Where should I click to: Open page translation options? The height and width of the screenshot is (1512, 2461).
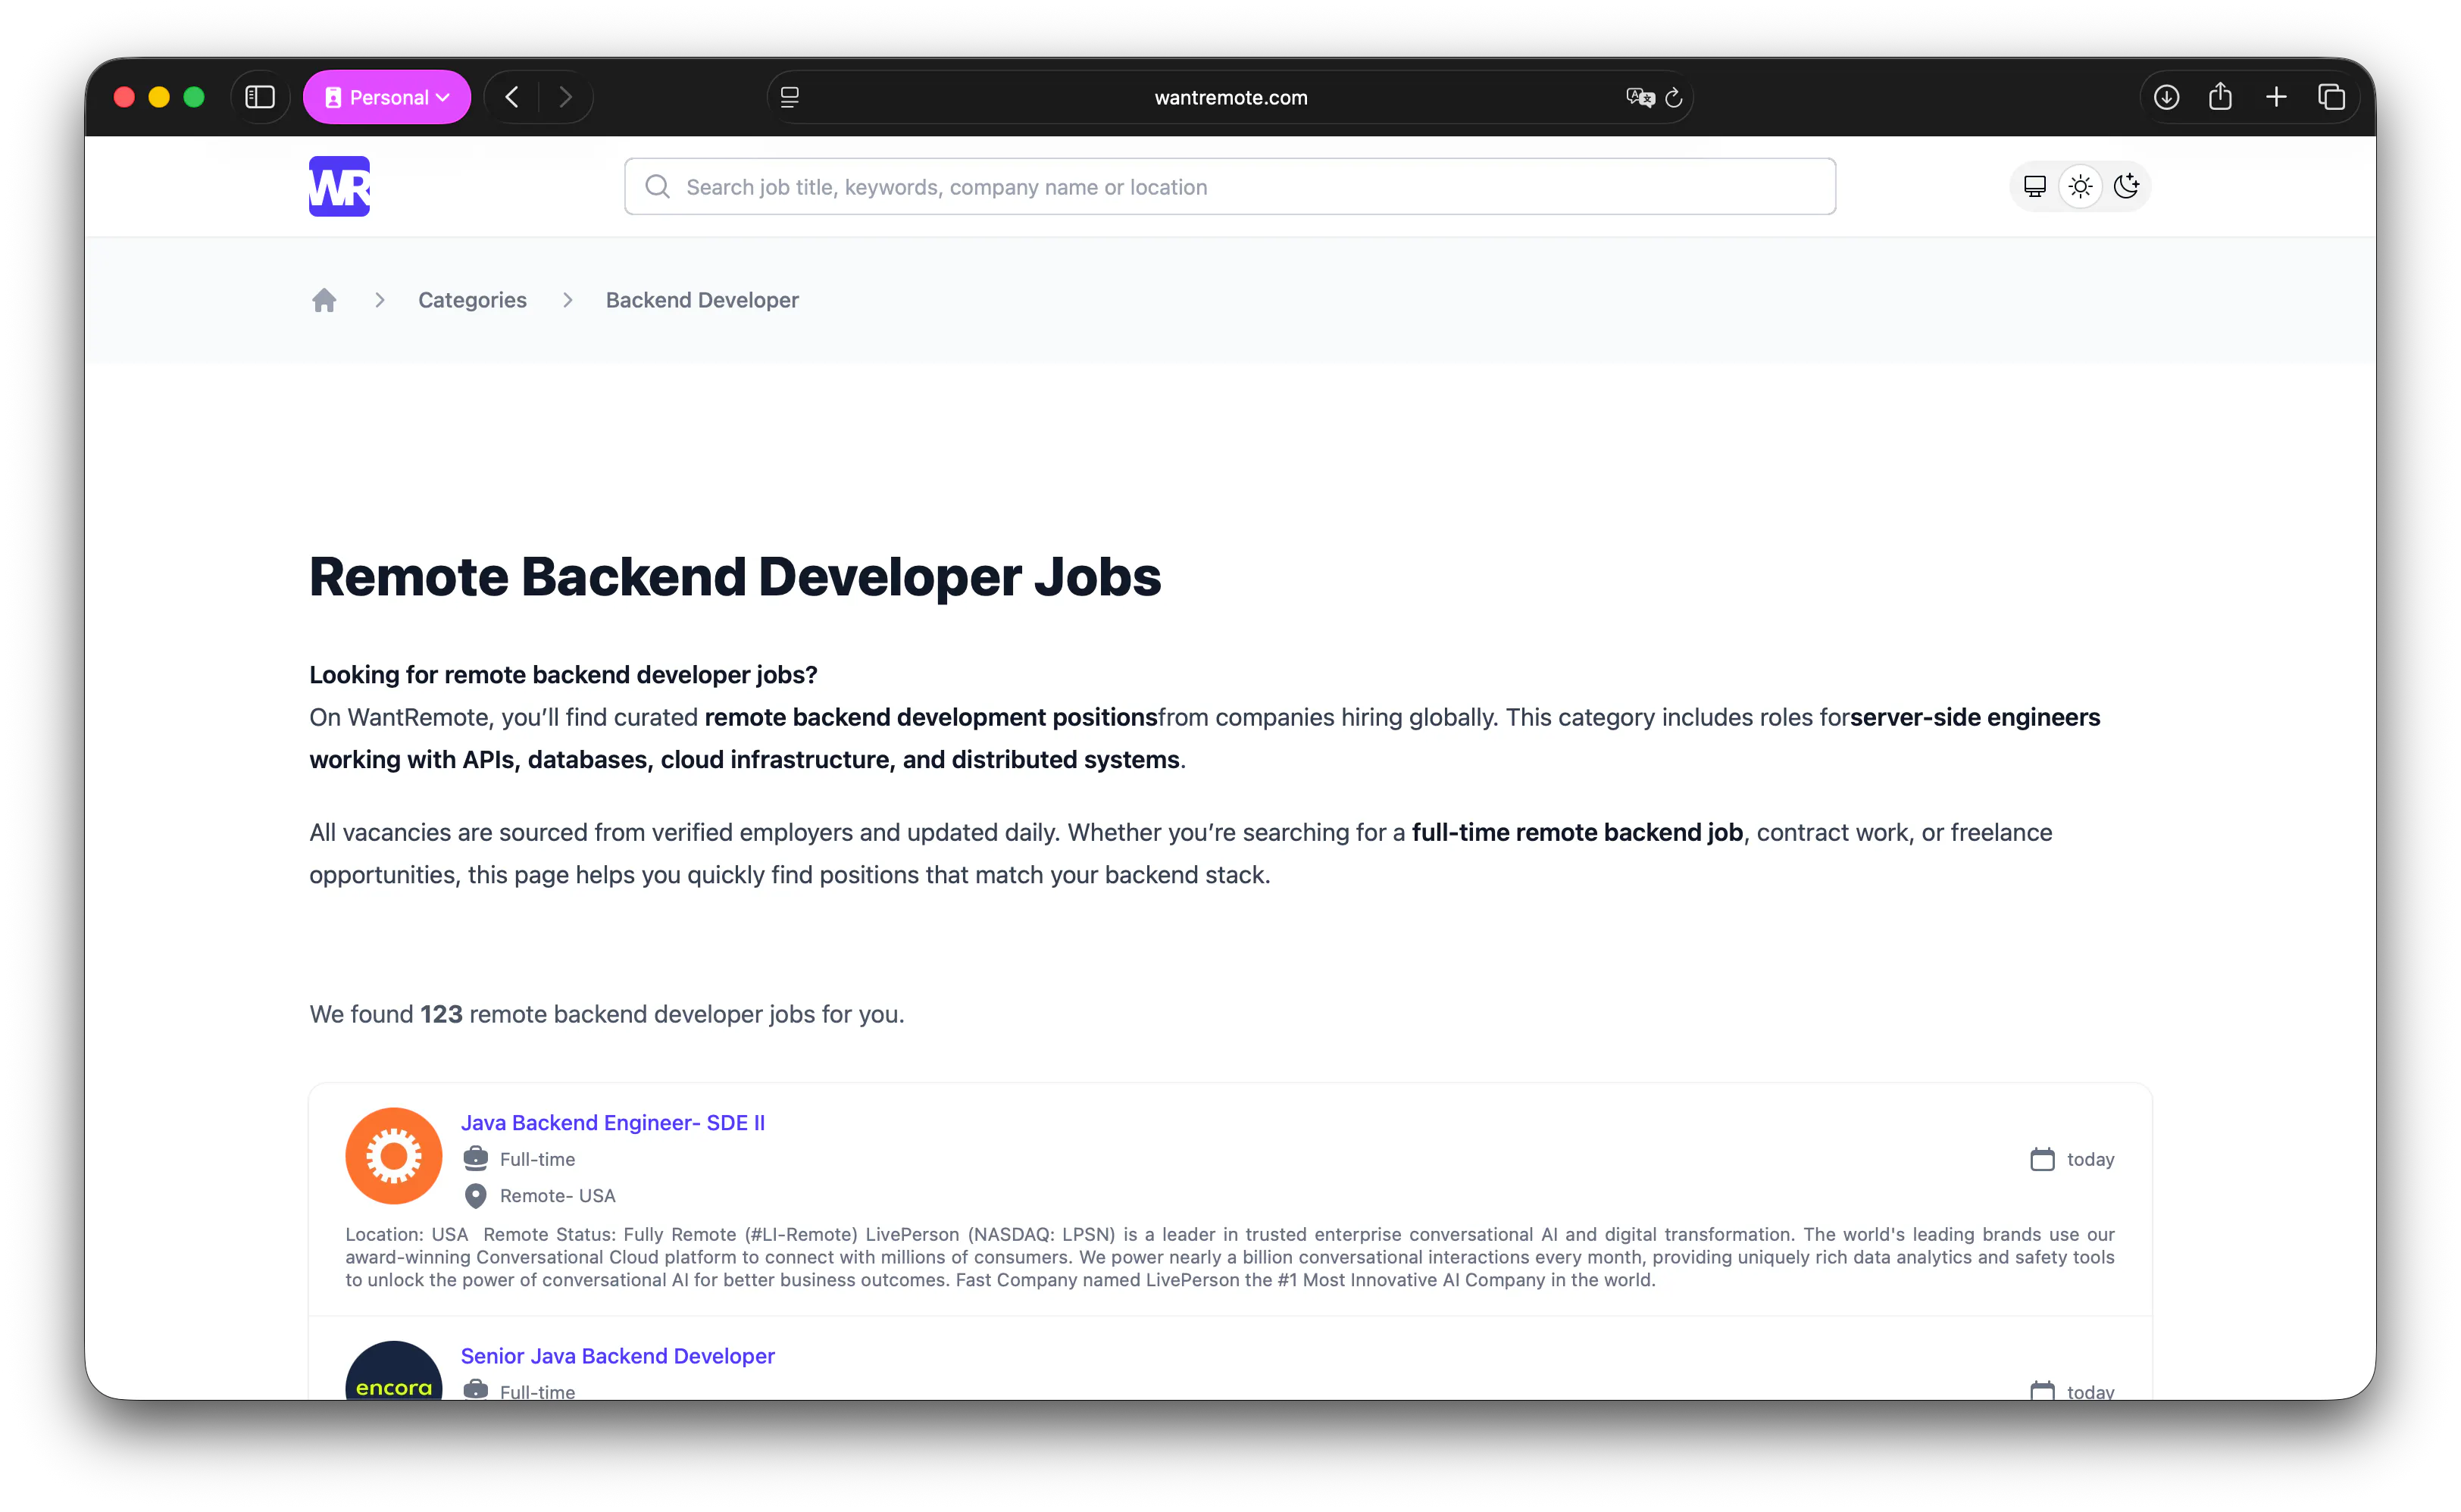click(1640, 97)
